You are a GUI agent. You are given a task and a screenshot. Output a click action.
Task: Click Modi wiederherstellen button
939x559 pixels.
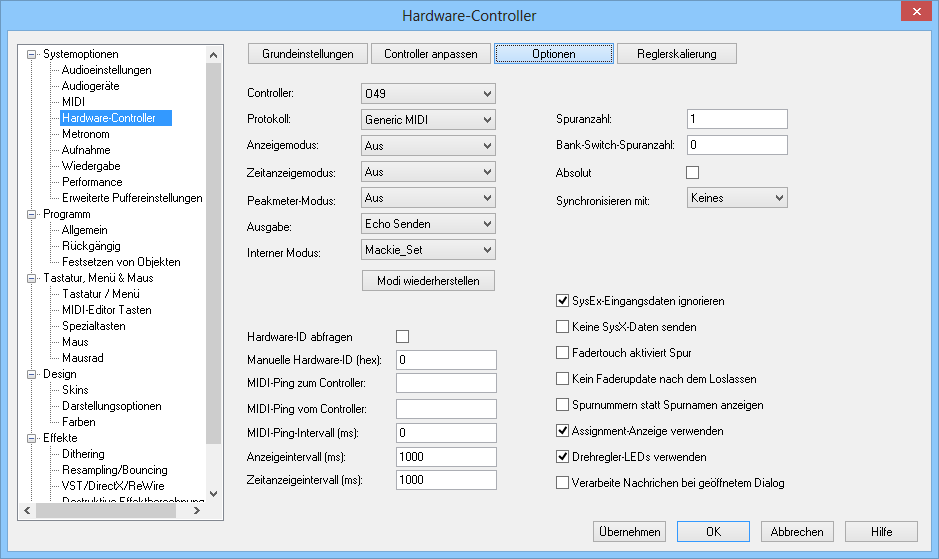(x=428, y=281)
